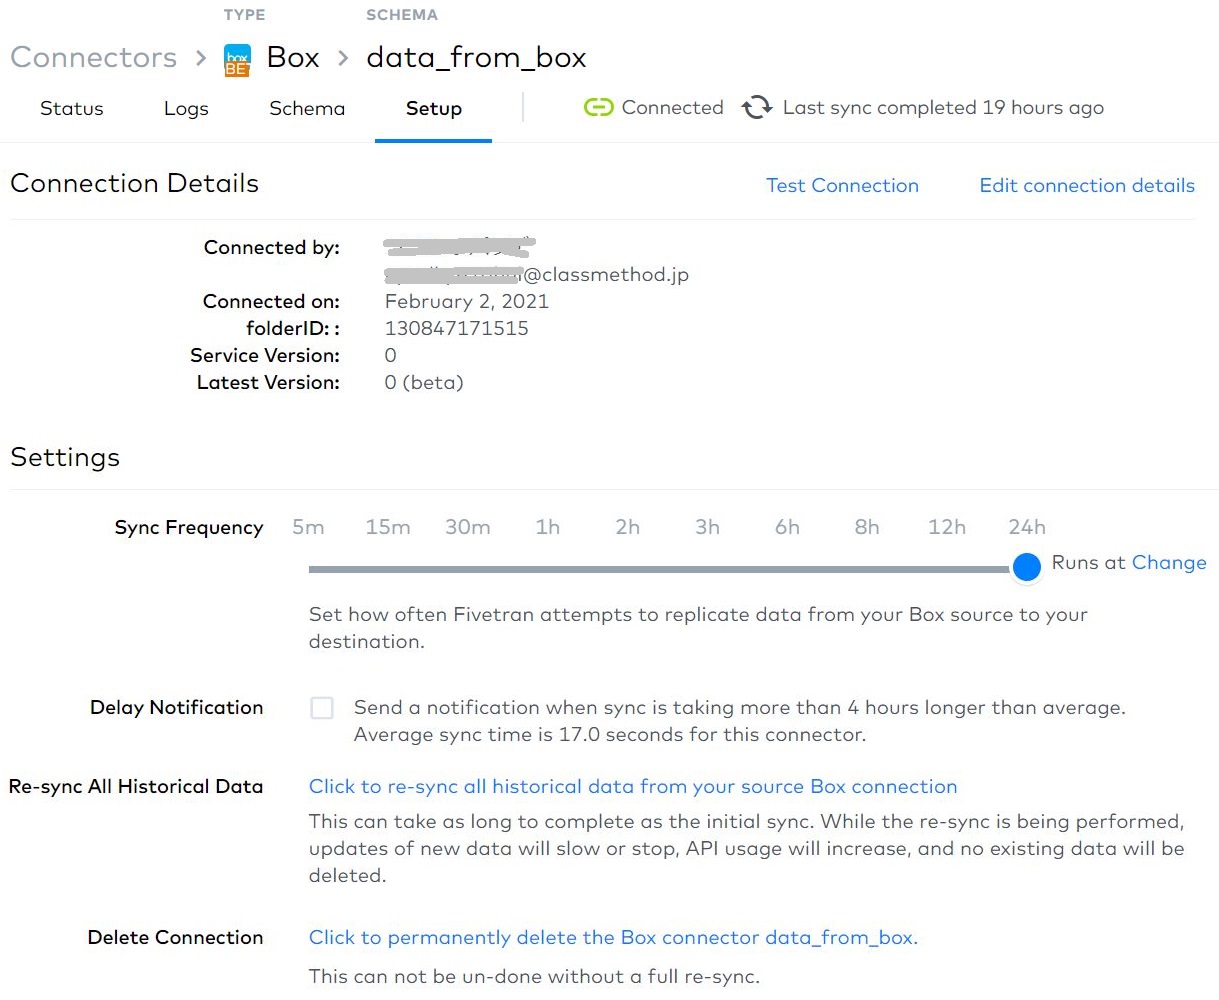Click the sync arrows icon

pyautogui.click(x=757, y=108)
